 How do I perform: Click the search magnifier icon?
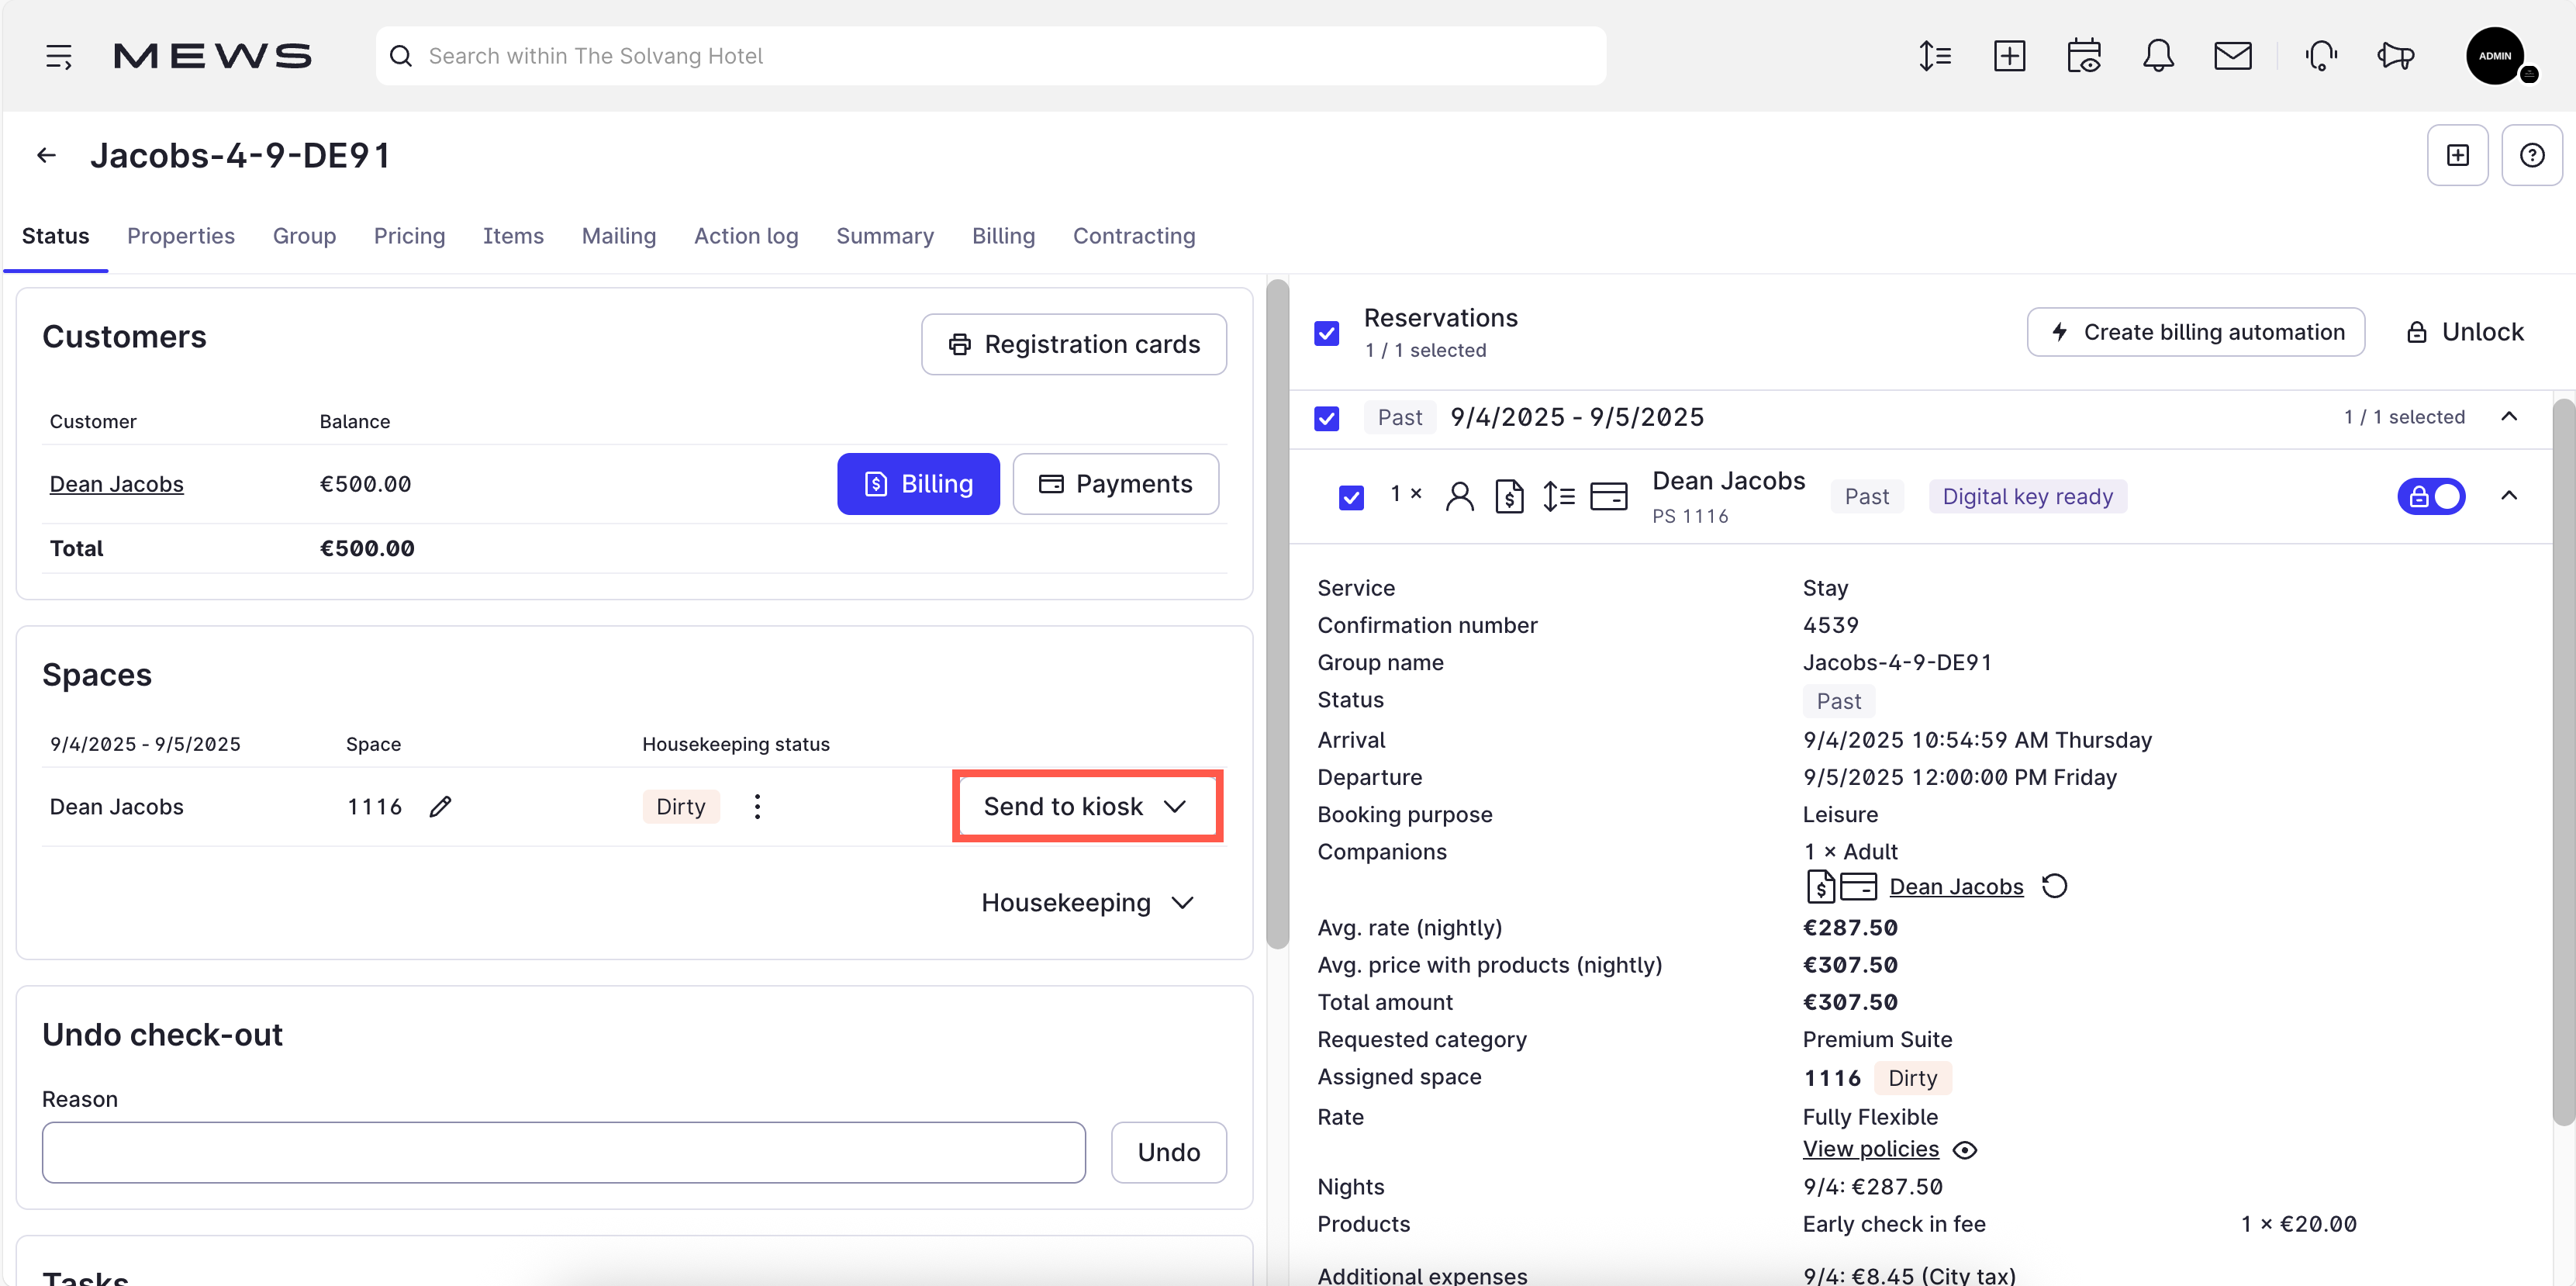pyautogui.click(x=401, y=56)
